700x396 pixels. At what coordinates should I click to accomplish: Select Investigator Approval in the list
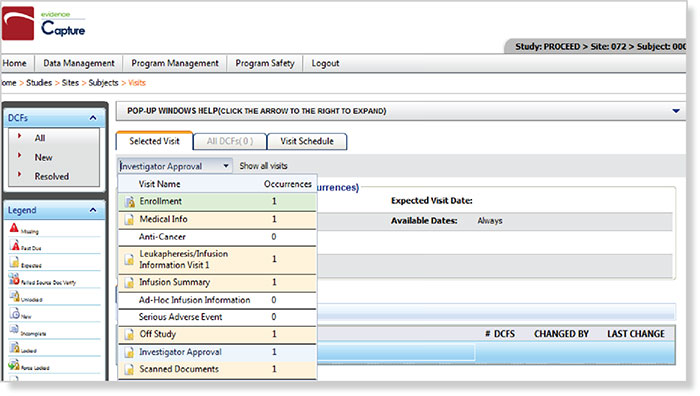point(217,352)
